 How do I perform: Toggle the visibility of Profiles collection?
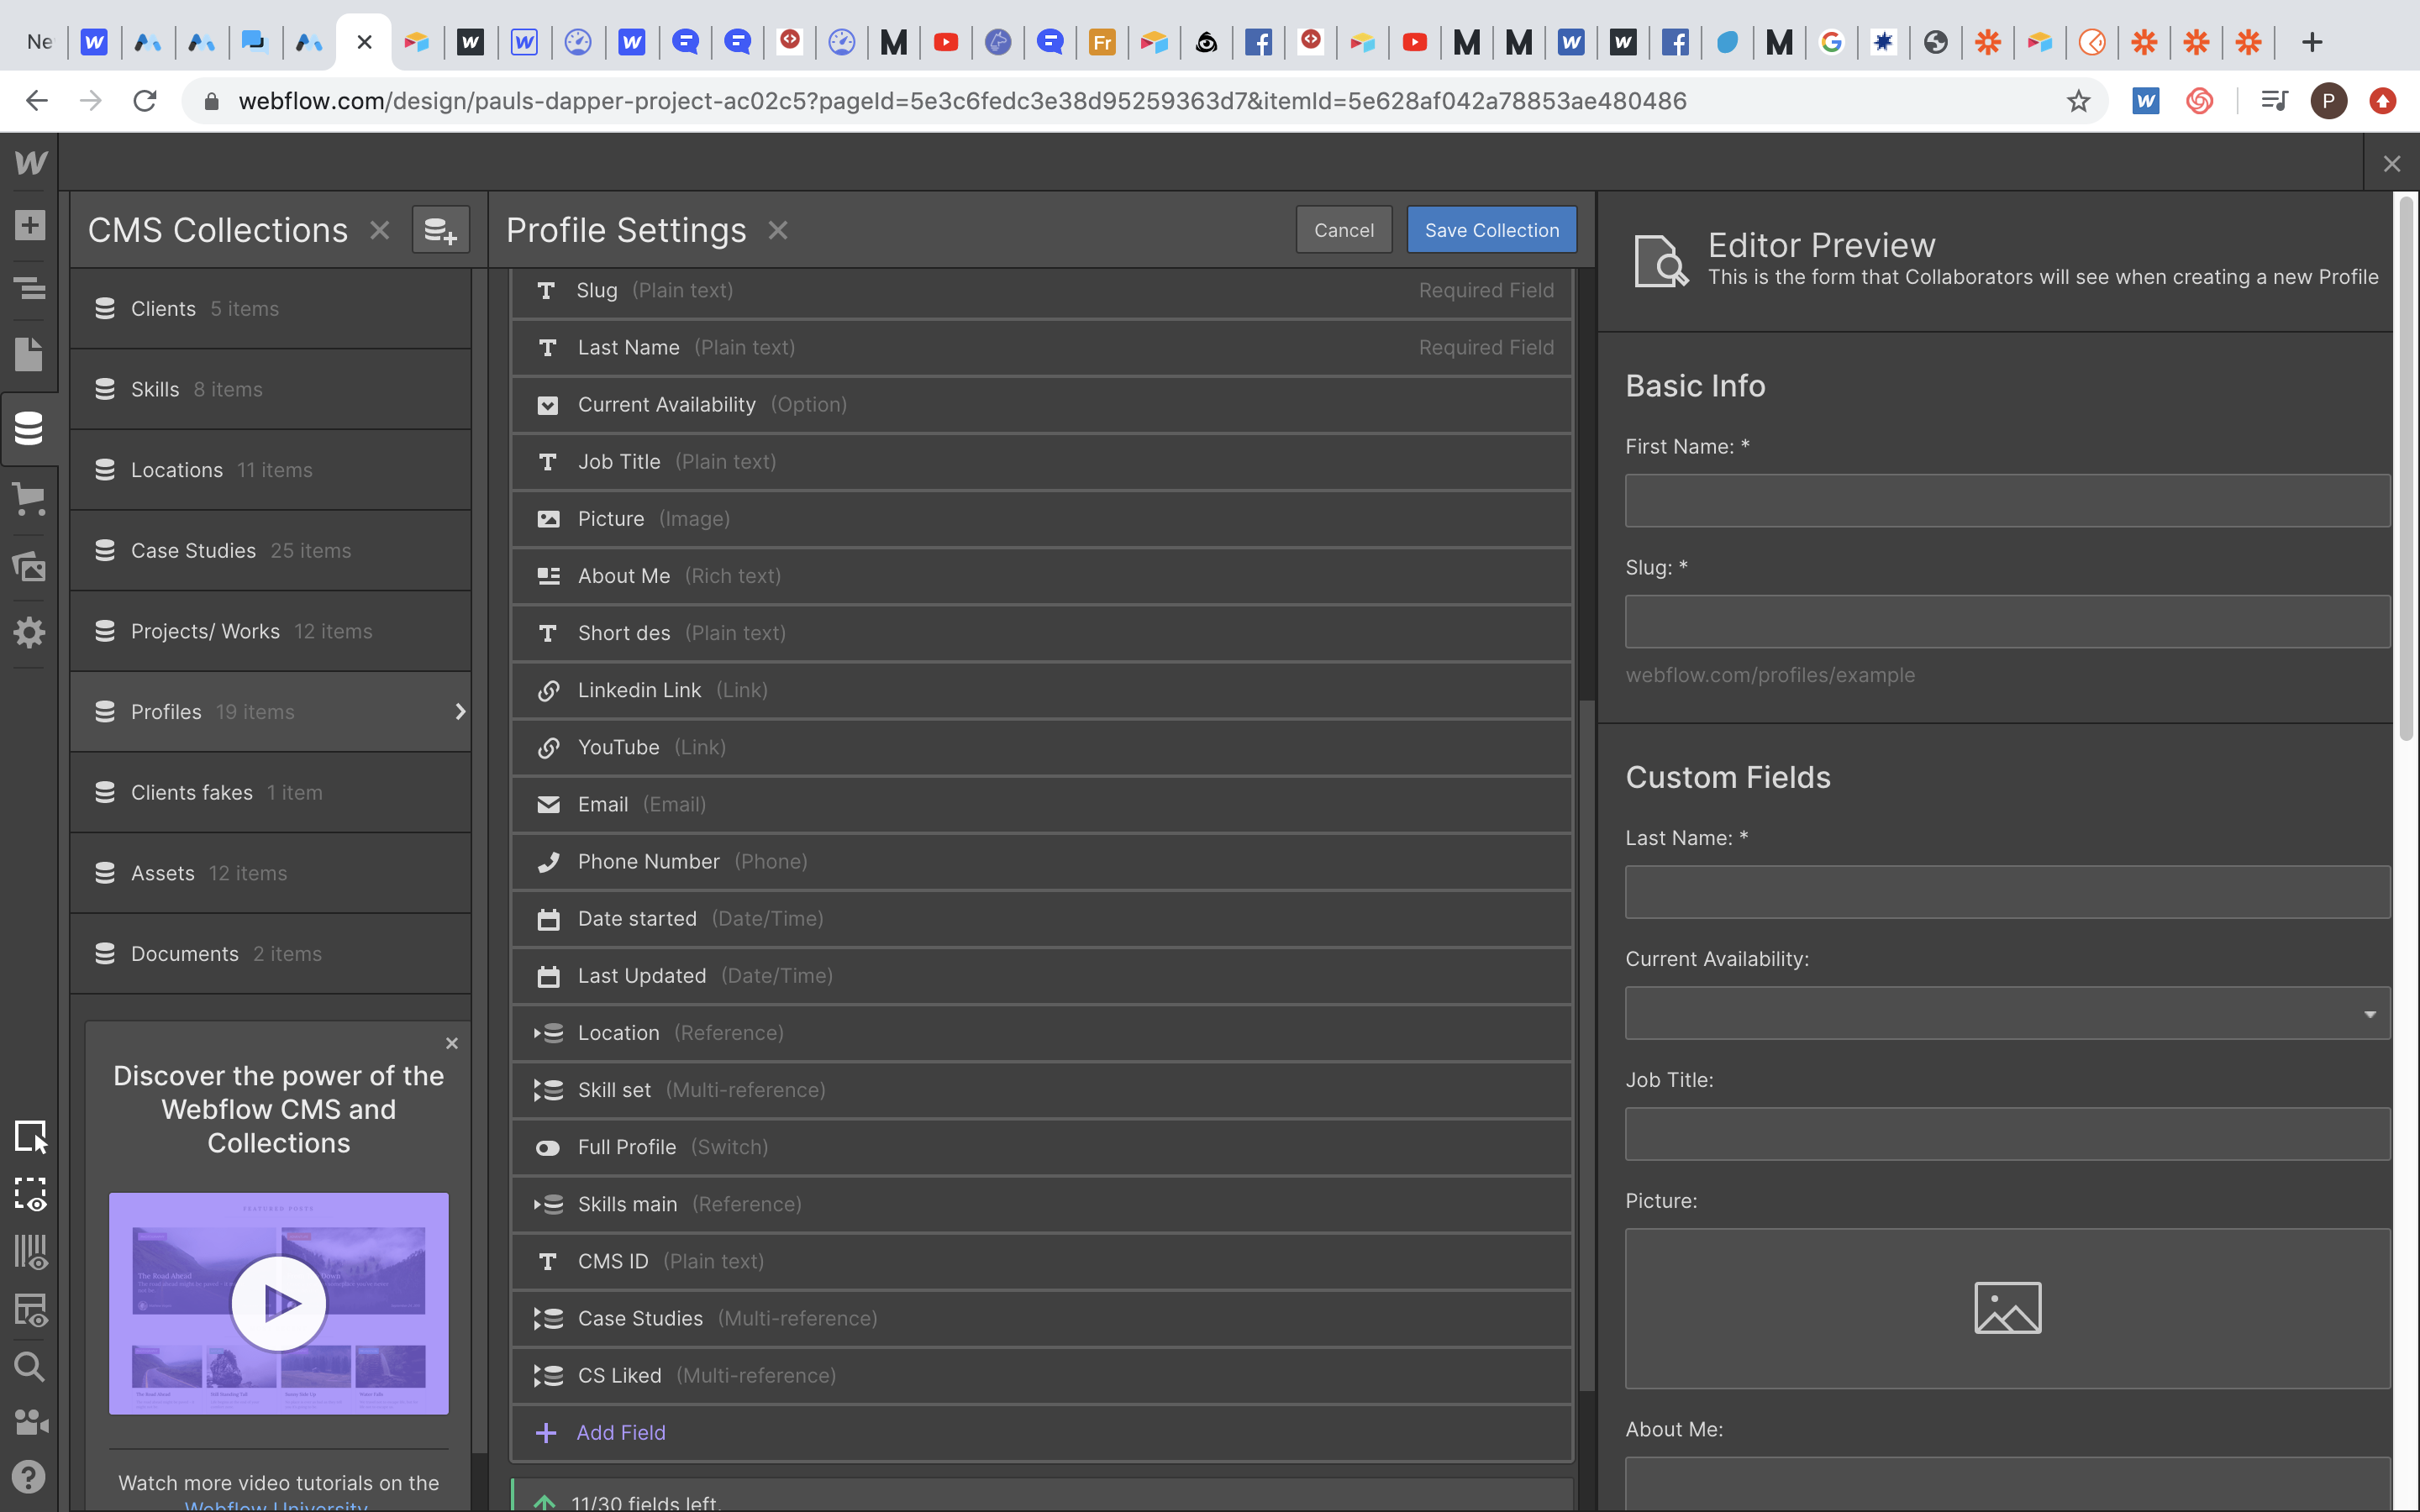pyautogui.click(x=460, y=709)
